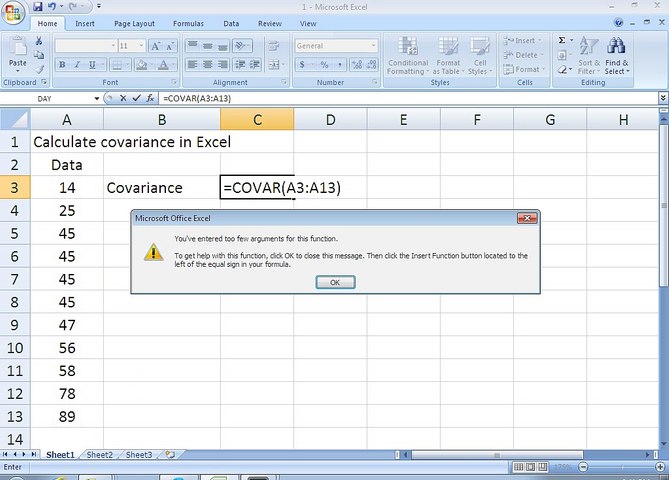Increase the font size with Grow Font
The width and height of the screenshot is (669, 480).
tap(156, 46)
